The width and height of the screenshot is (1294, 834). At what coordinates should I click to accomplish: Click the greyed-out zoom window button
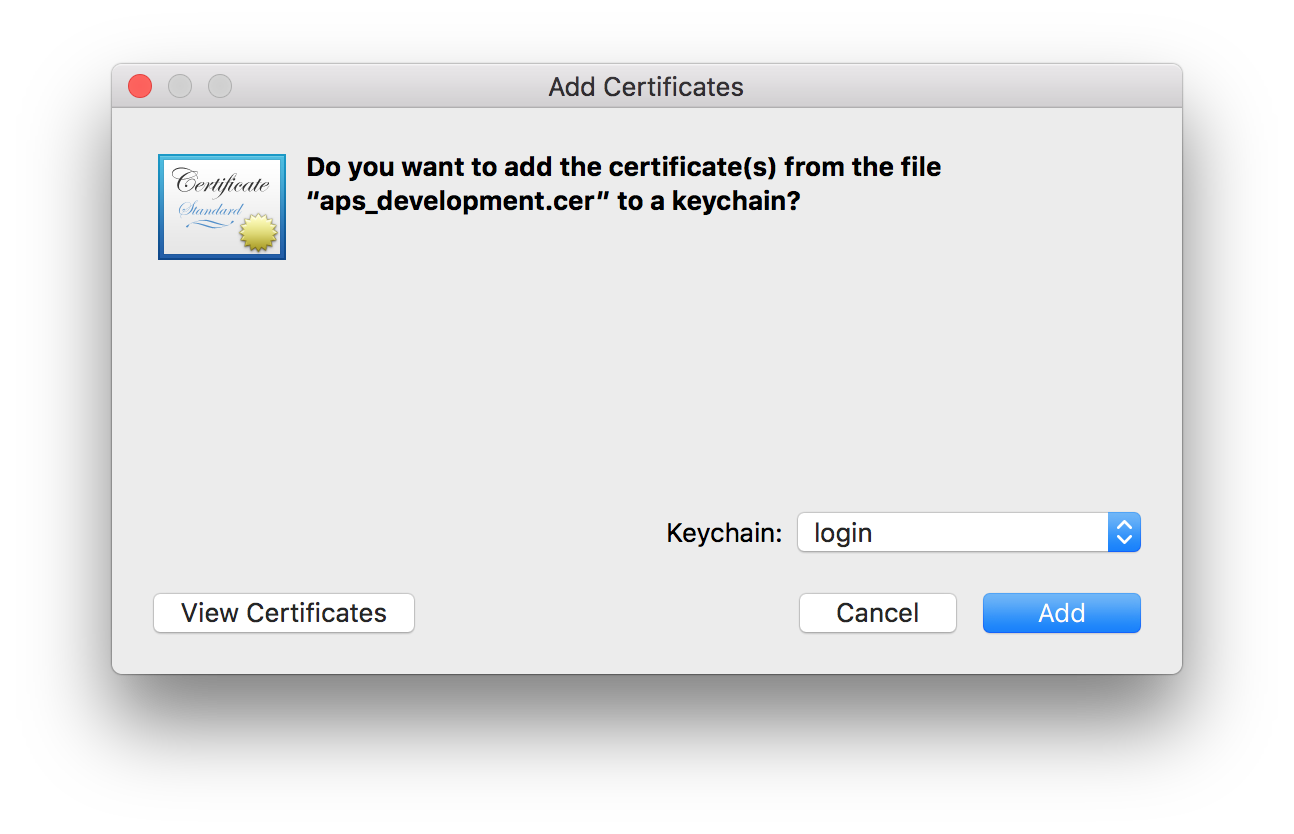(x=220, y=87)
